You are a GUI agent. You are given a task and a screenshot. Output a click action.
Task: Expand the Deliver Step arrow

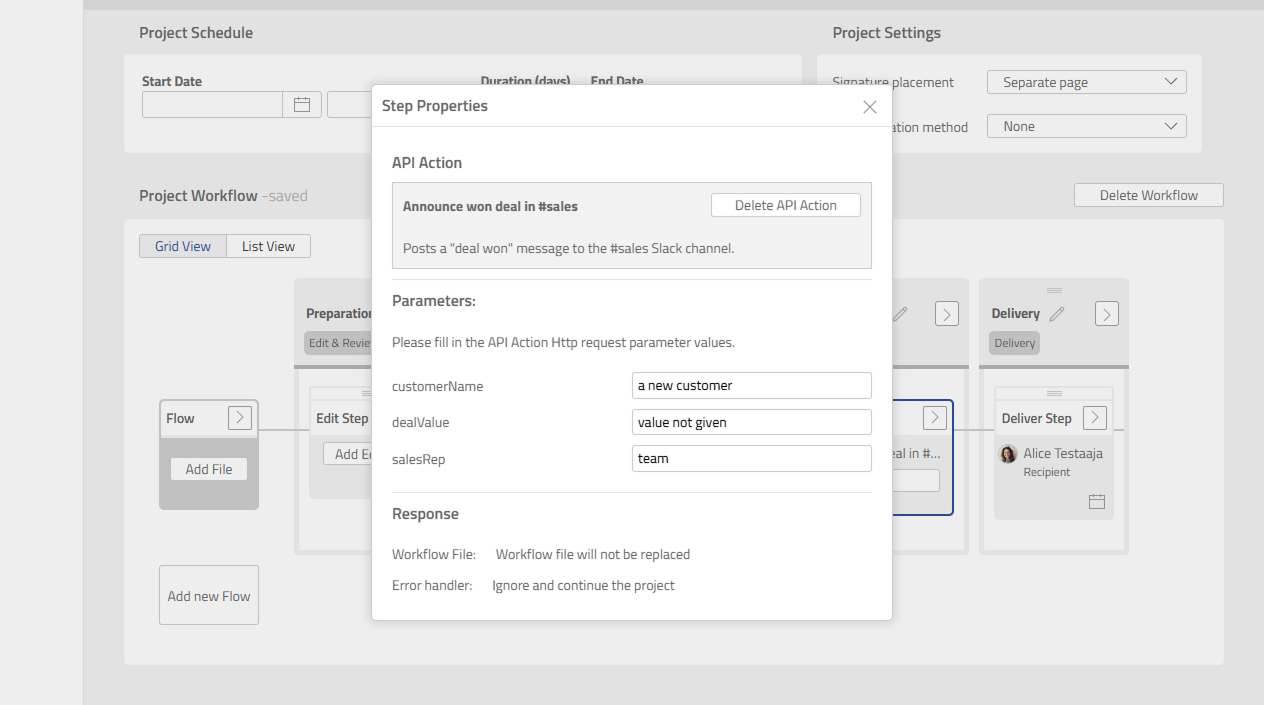pos(1095,418)
